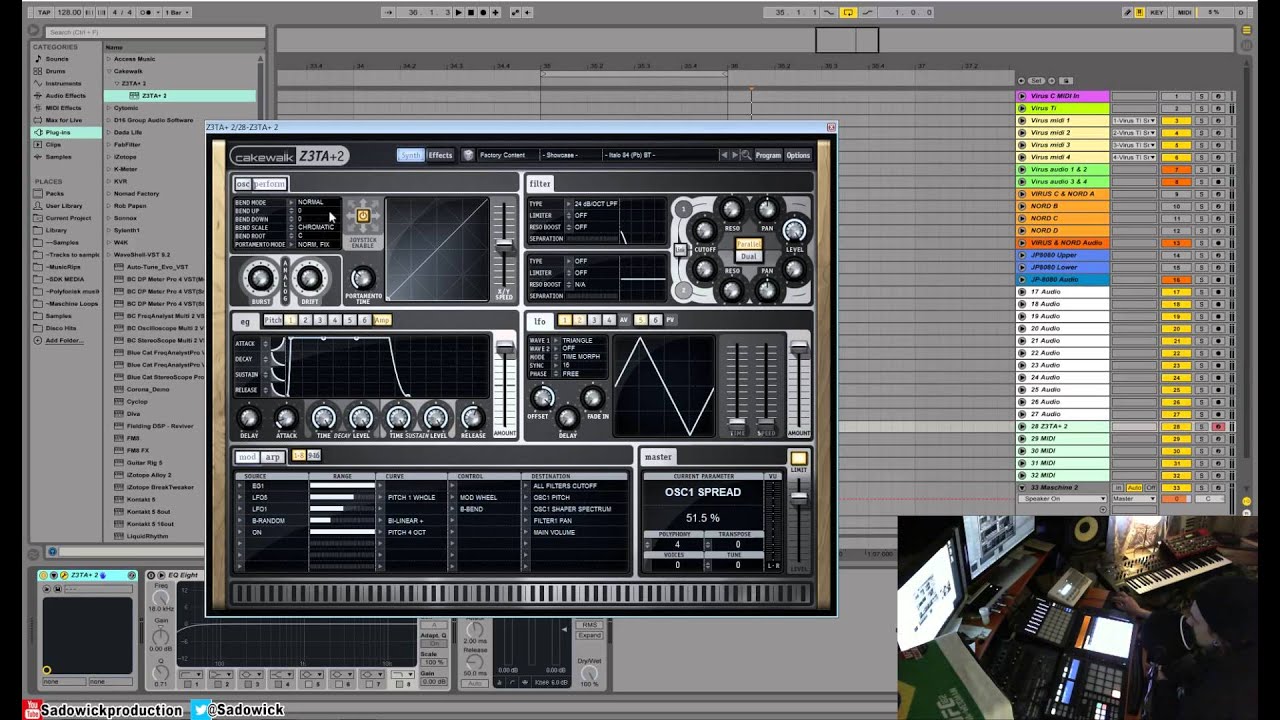Viewport: 1280px width, 720px height.
Task: Select the mod tab
Action: coord(246,456)
